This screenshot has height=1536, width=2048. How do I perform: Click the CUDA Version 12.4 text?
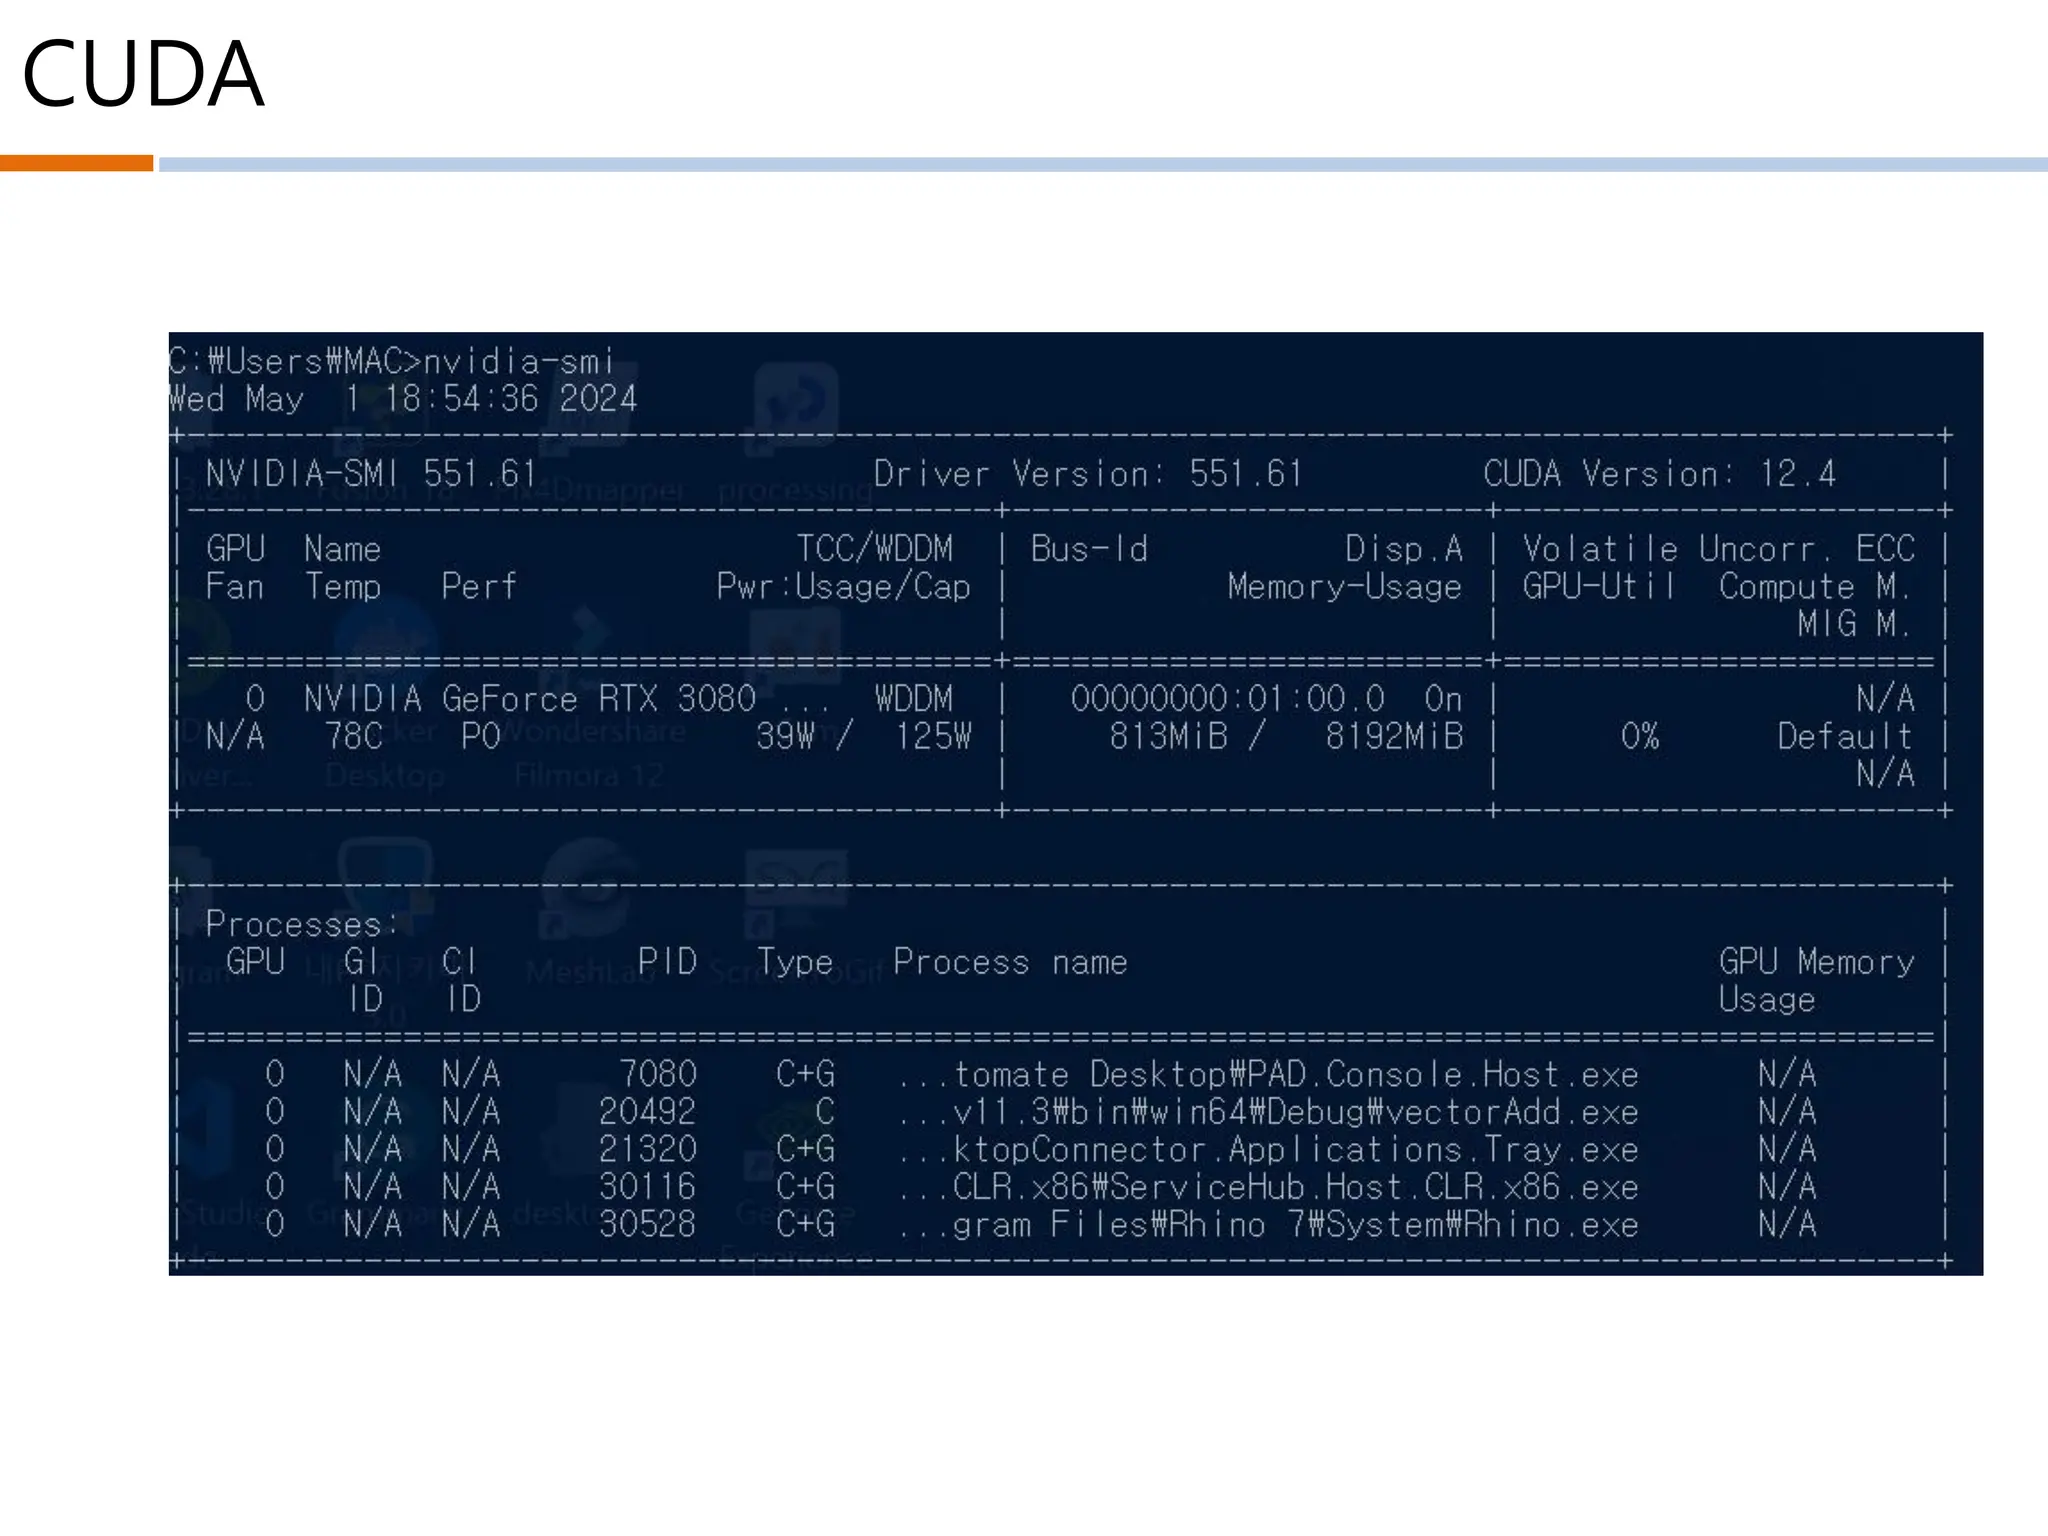[1659, 474]
